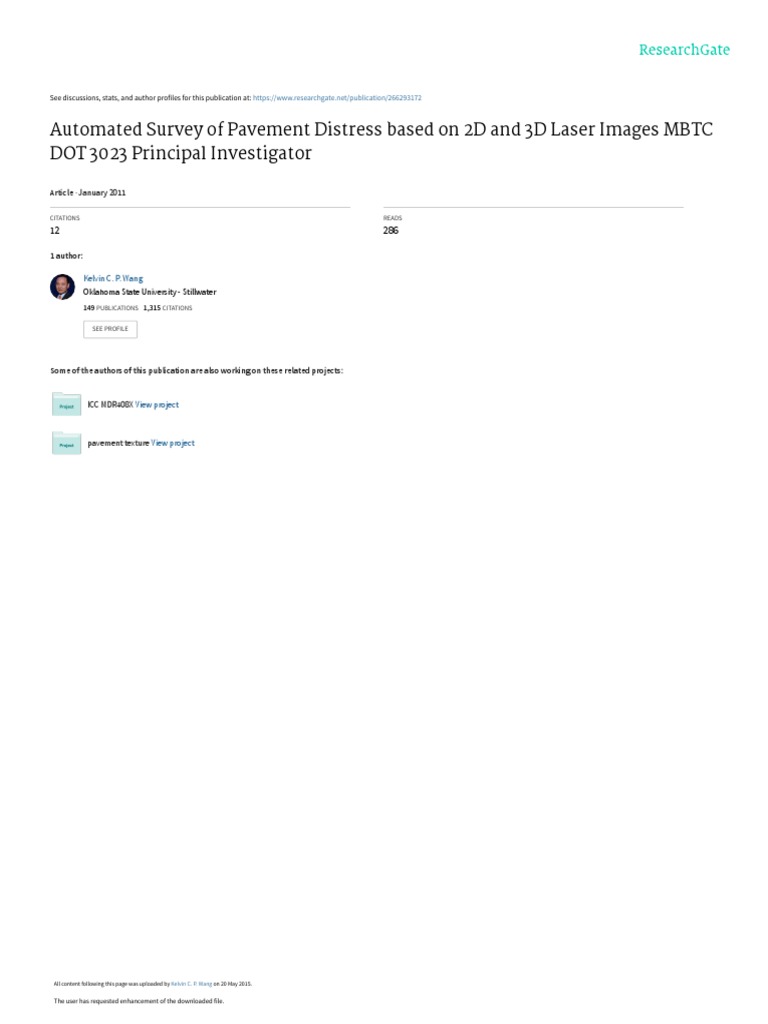Click the author profile photo
The image size is (768, 1024).
[63, 287]
